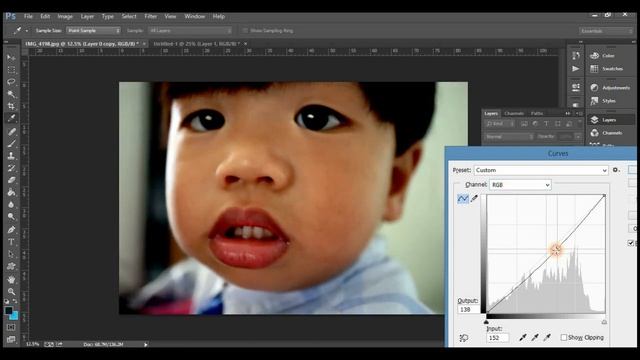Select the Healing Brush tool
Viewport: 640px width, 360px height.
point(11,131)
